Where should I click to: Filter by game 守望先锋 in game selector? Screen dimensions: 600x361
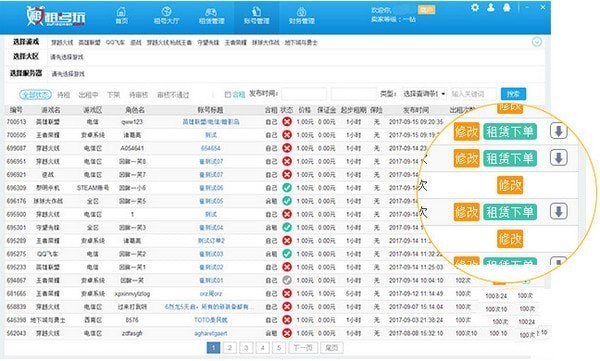pyautogui.click(x=208, y=42)
